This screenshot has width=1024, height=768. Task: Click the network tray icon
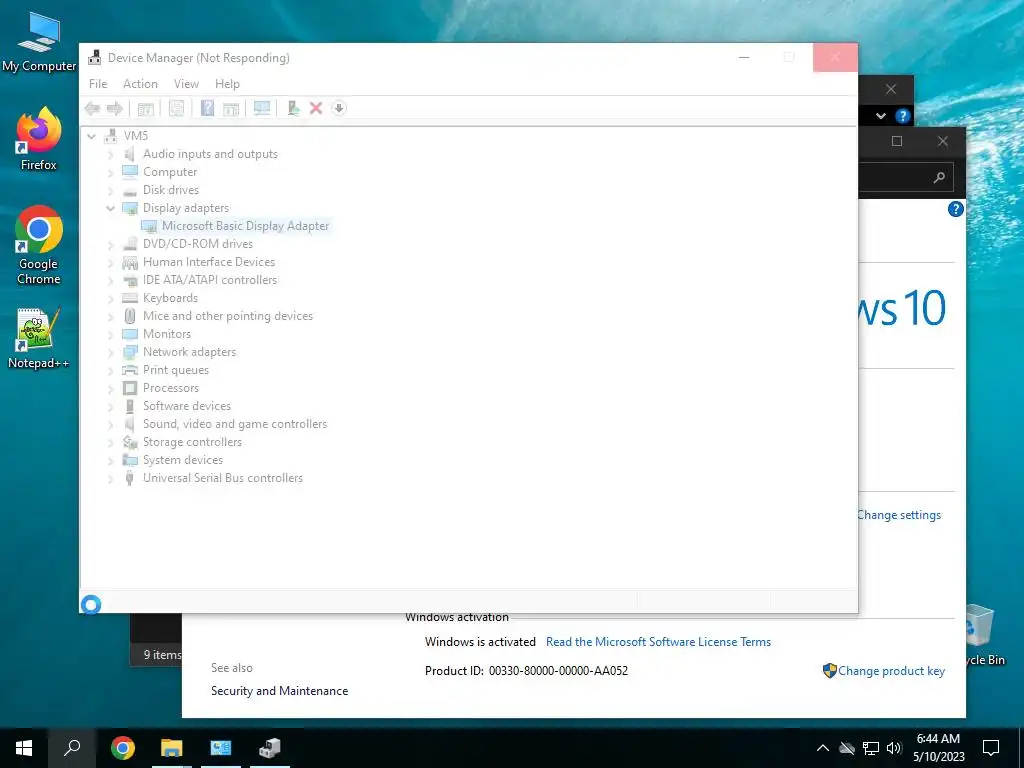click(x=871, y=748)
